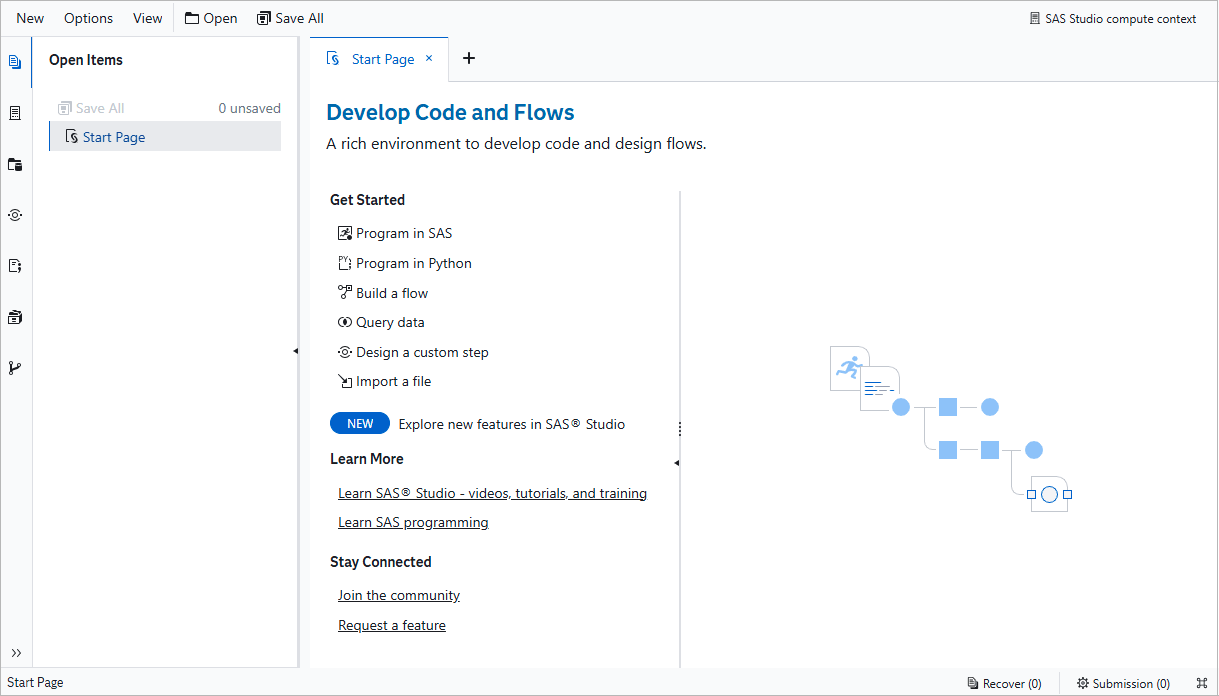Close the Start Page tab
The width and height of the screenshot is (1219, 696).
(429, 58)
